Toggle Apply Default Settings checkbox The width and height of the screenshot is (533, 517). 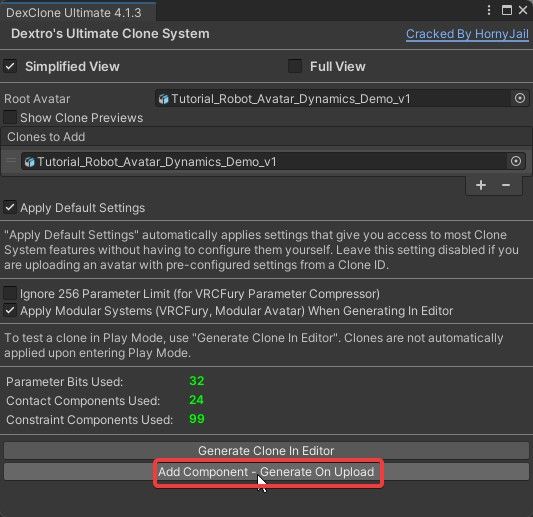click(x=10, y=207)
